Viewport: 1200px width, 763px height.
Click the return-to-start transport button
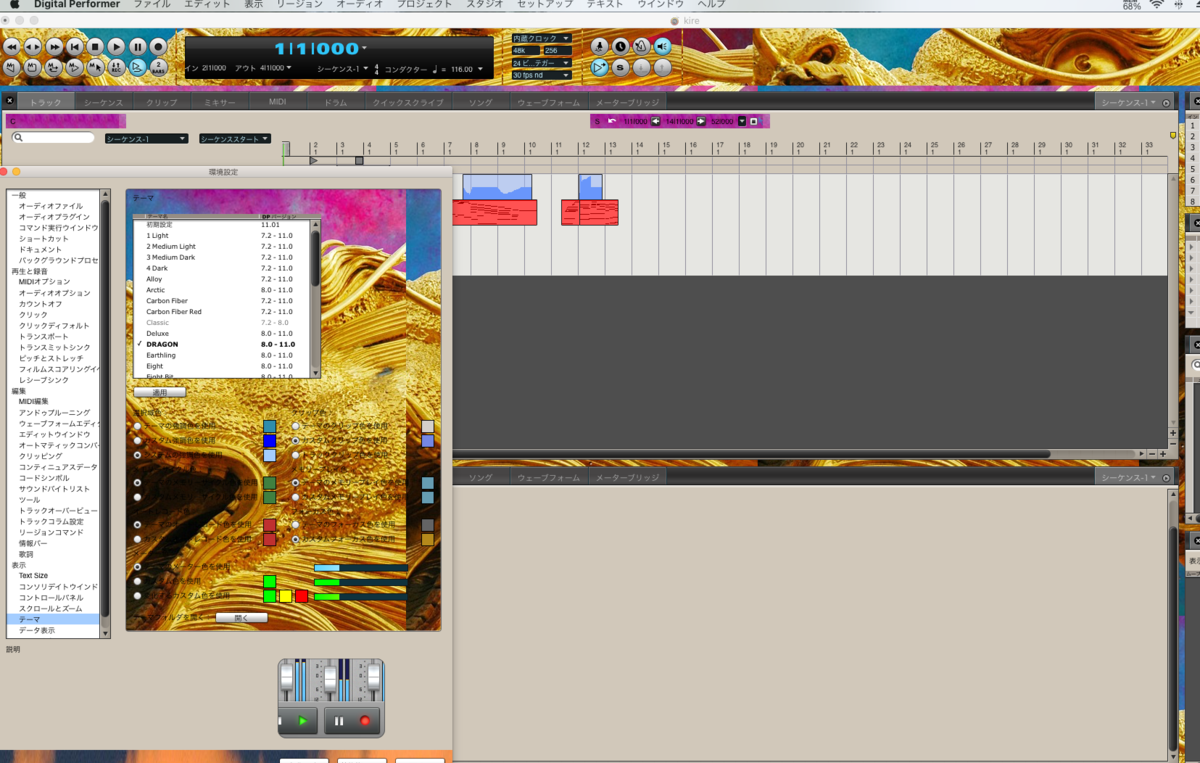coord(74,47)
